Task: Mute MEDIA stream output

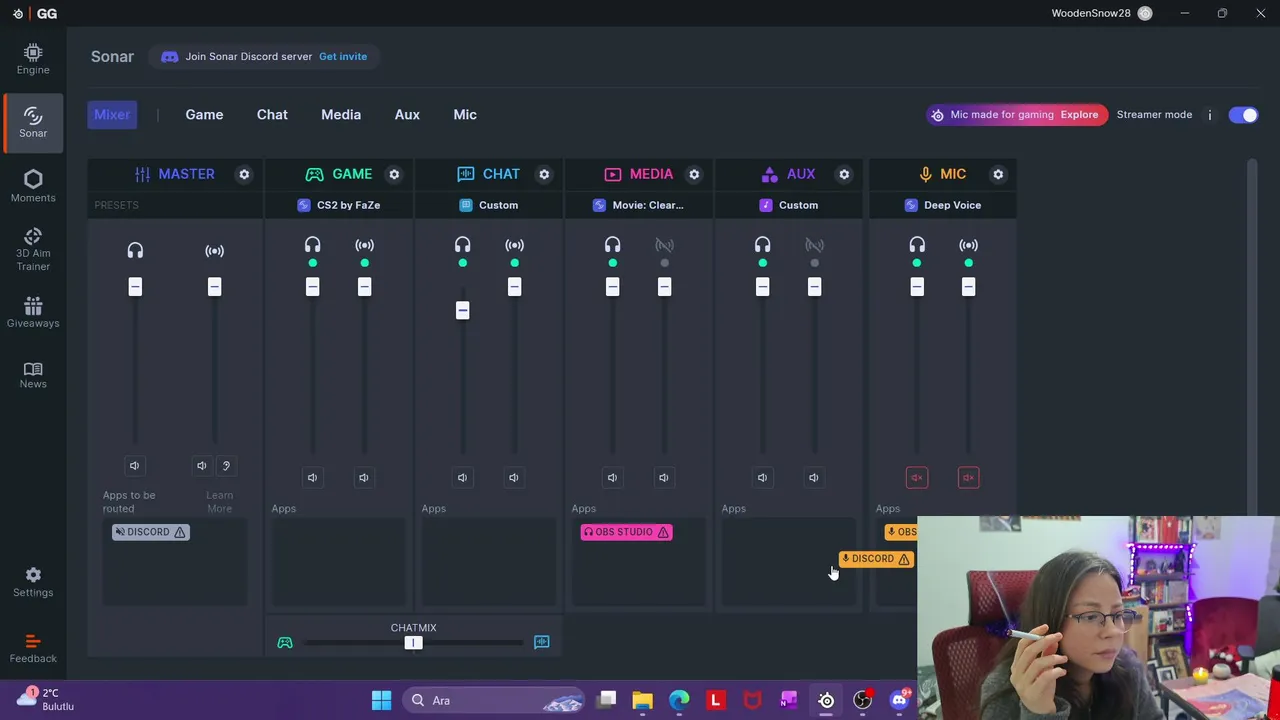Action: click(664, 477)
